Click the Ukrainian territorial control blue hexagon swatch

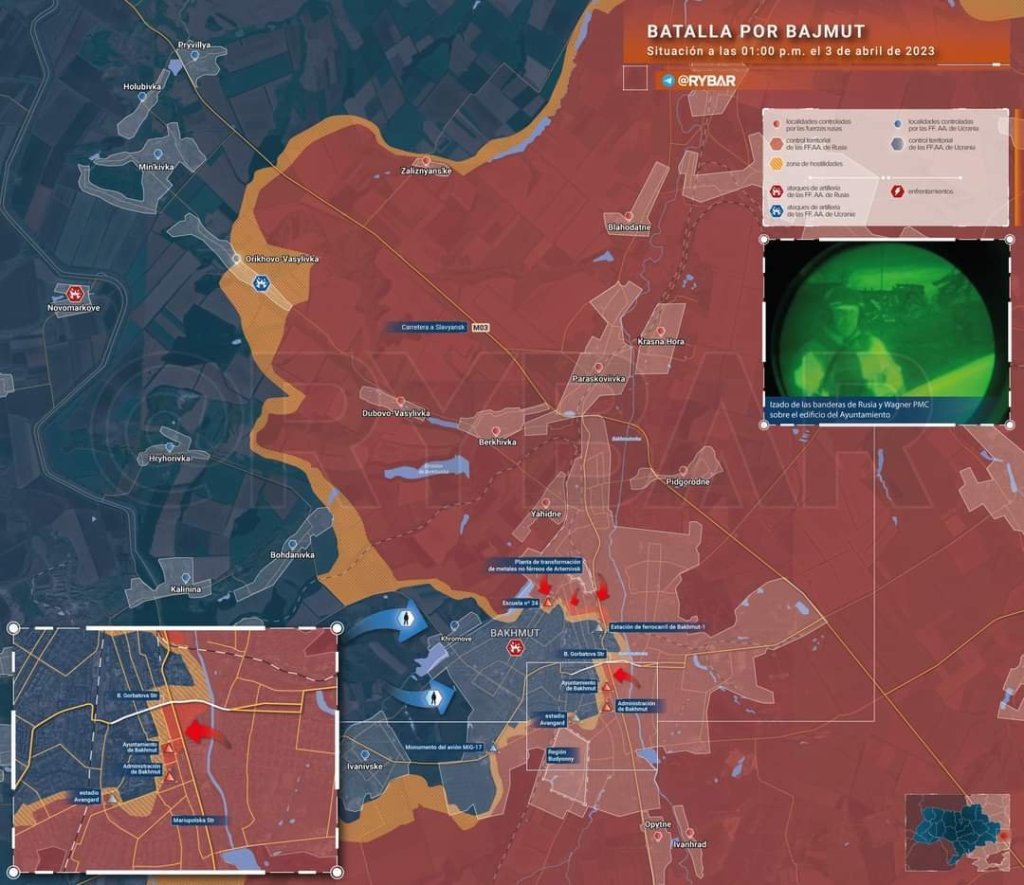coord(895,146)
